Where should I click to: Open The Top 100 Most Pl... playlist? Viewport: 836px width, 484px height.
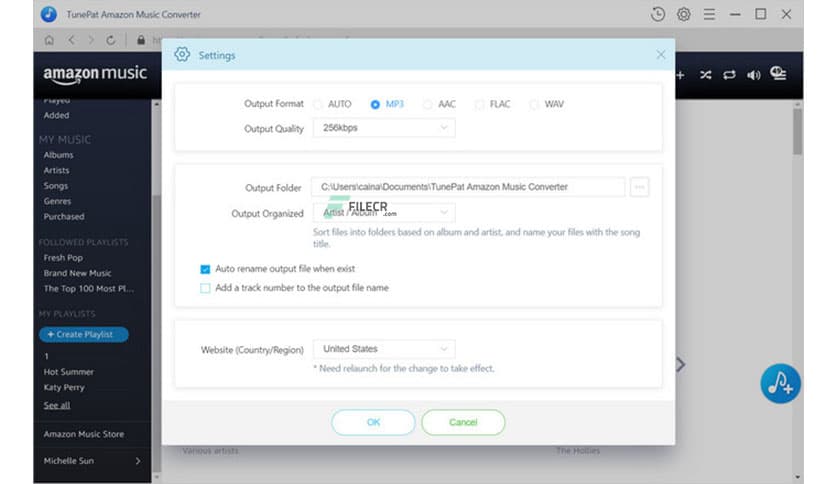click(x=89, y=288)
